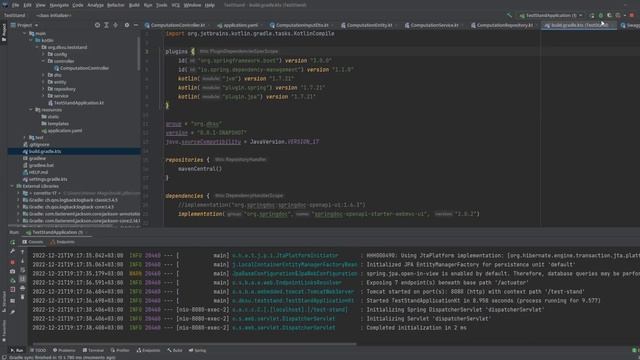Open the Project side tool window tab
This screenshot has height=360, width=640.
point(4,32)
